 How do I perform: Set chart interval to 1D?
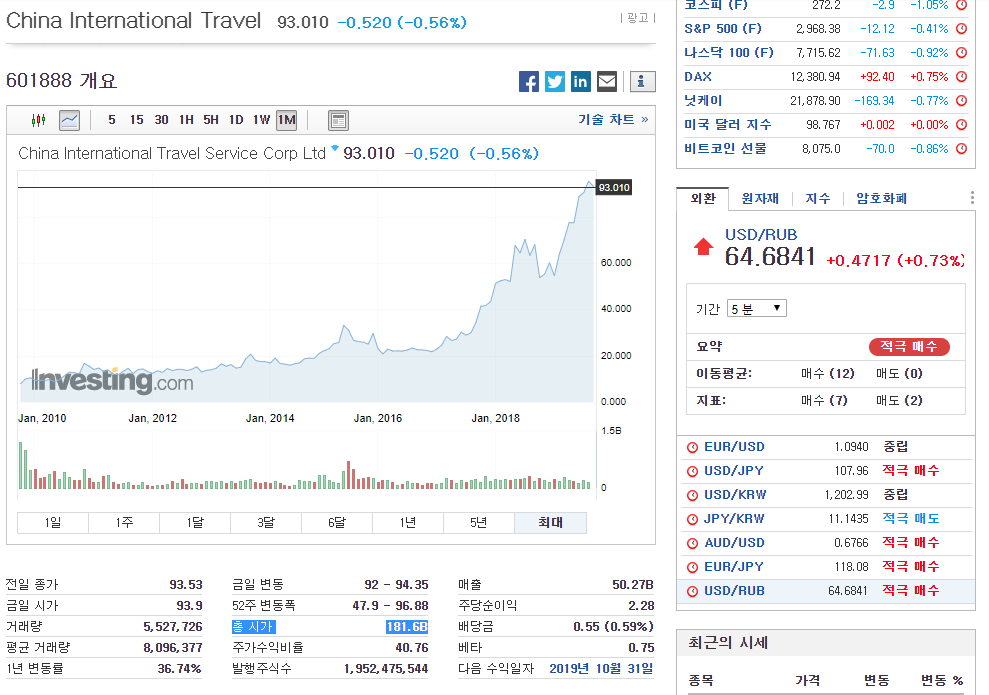[x=236, y=120]
